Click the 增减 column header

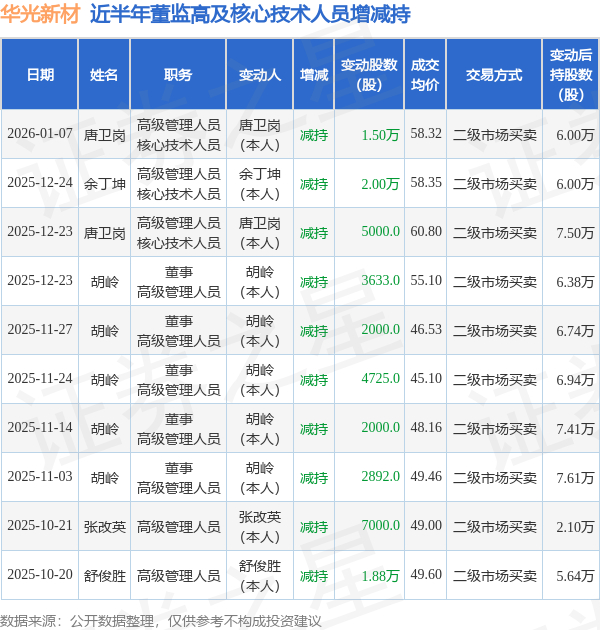(x=314, y=75)
